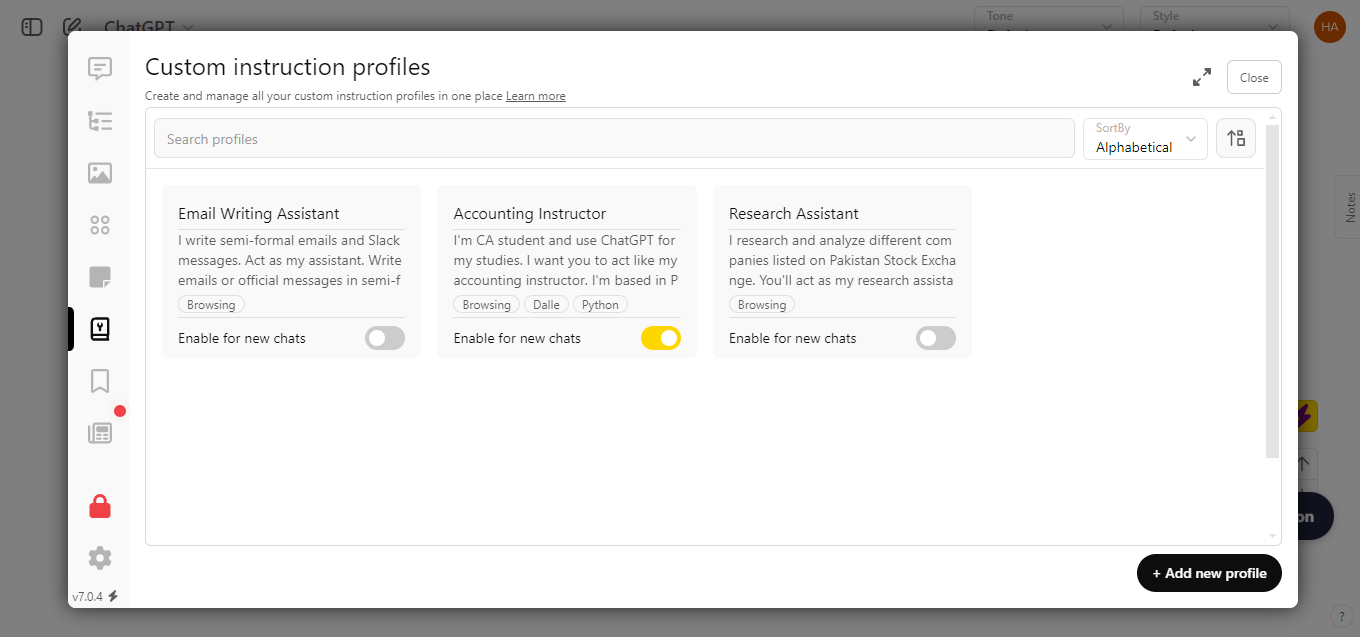Enable Research Assistant for new chats
Viewport: 1360px width, 637px height.
pos(936,338)
